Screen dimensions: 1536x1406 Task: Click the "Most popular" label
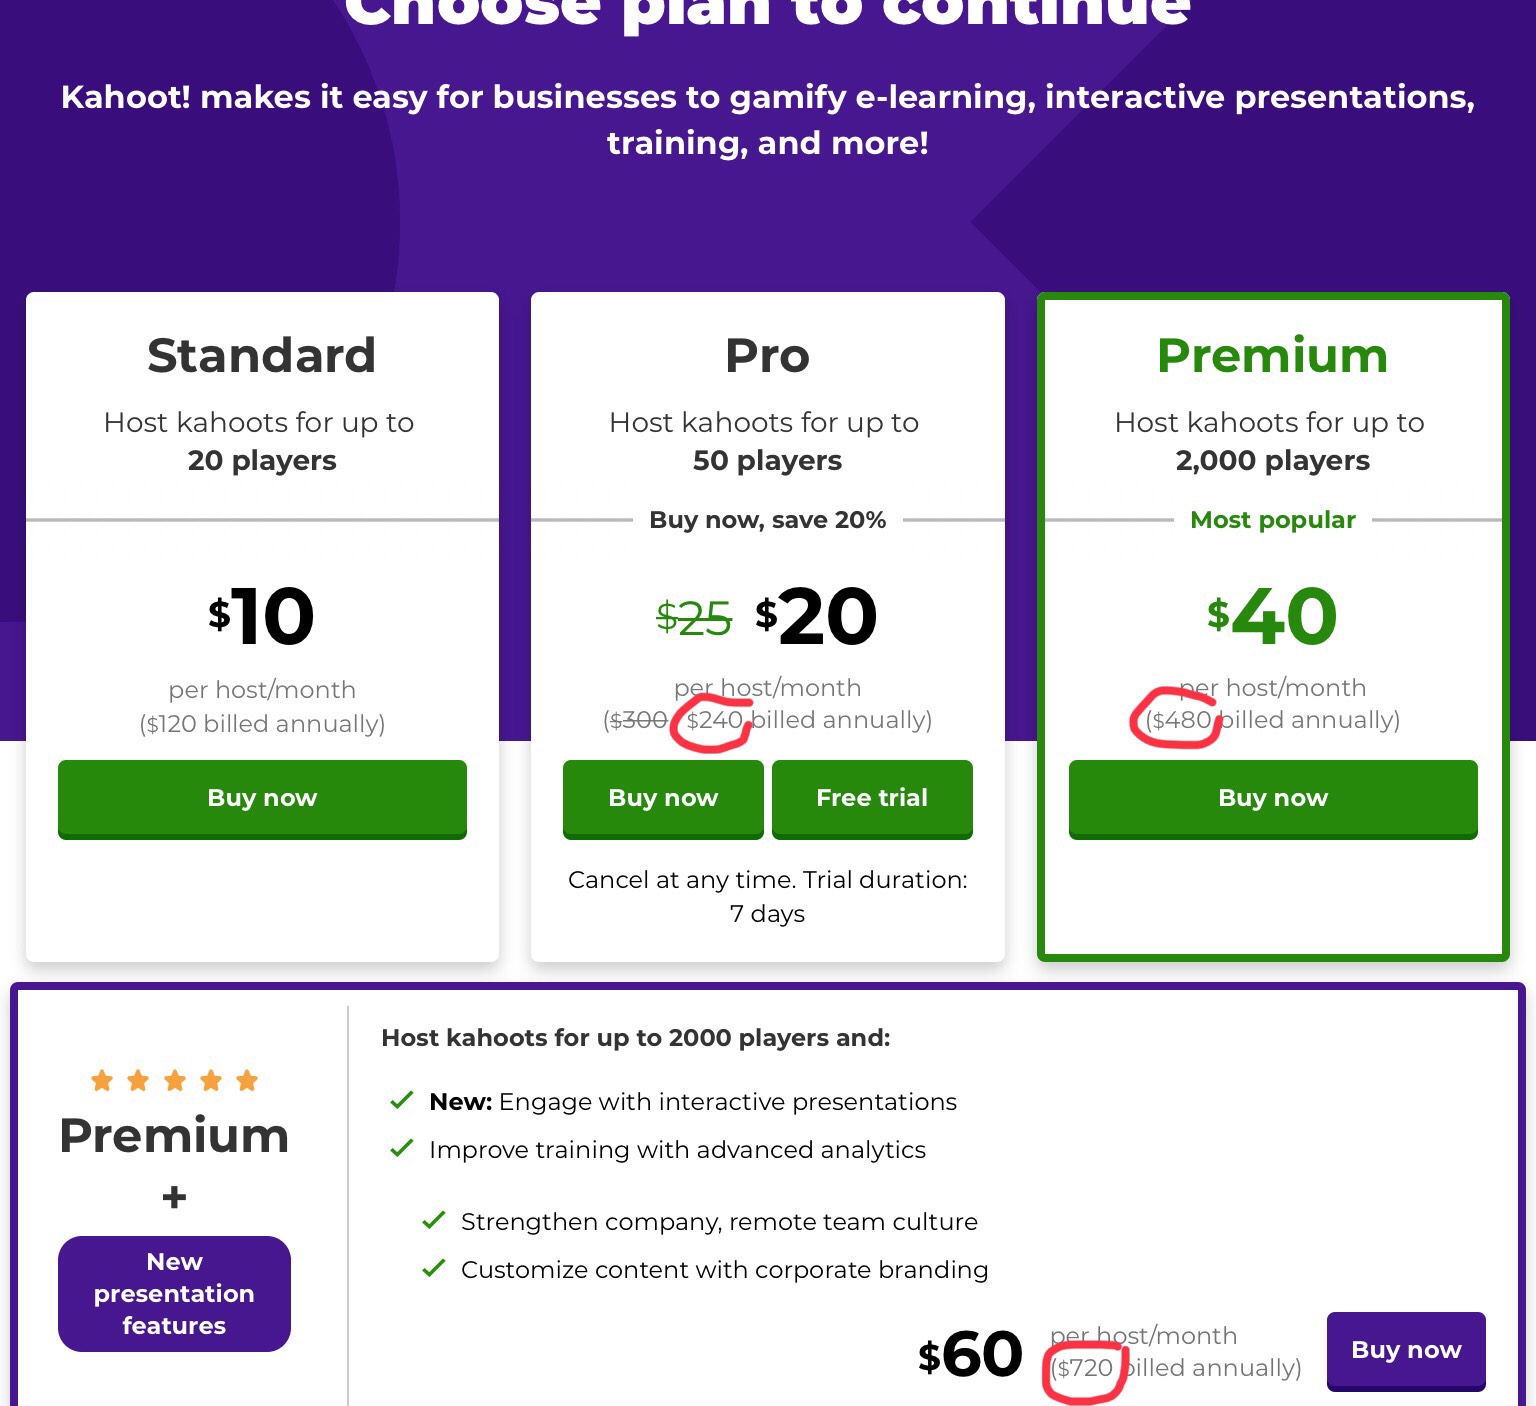tap(1272, 520)
